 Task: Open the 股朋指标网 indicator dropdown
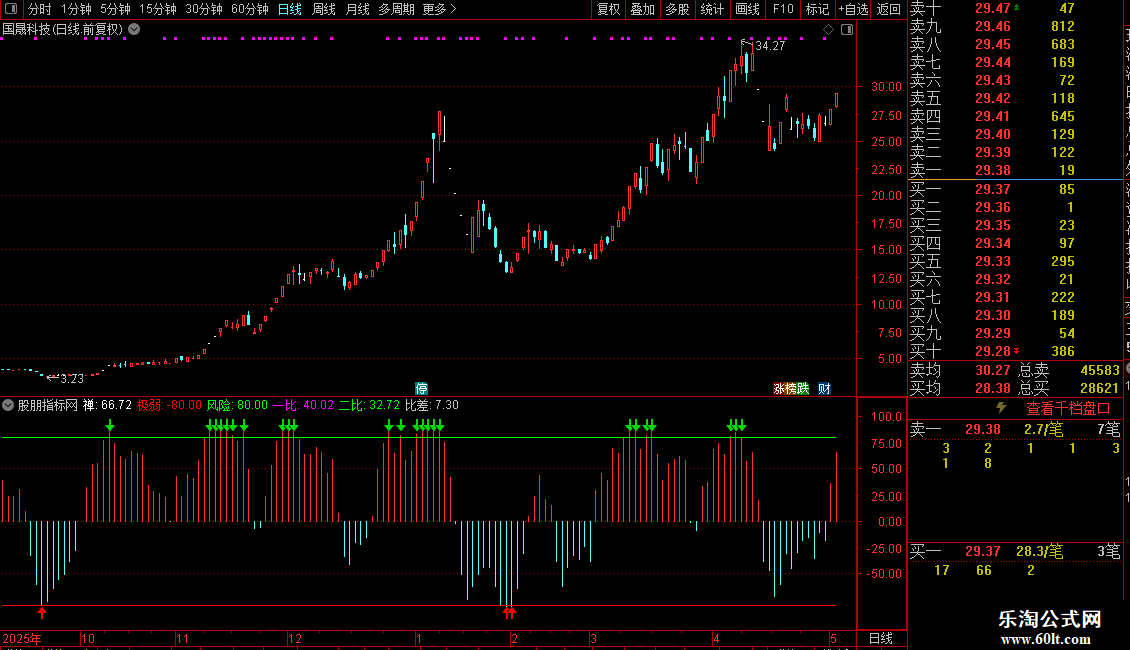point(8,405)
